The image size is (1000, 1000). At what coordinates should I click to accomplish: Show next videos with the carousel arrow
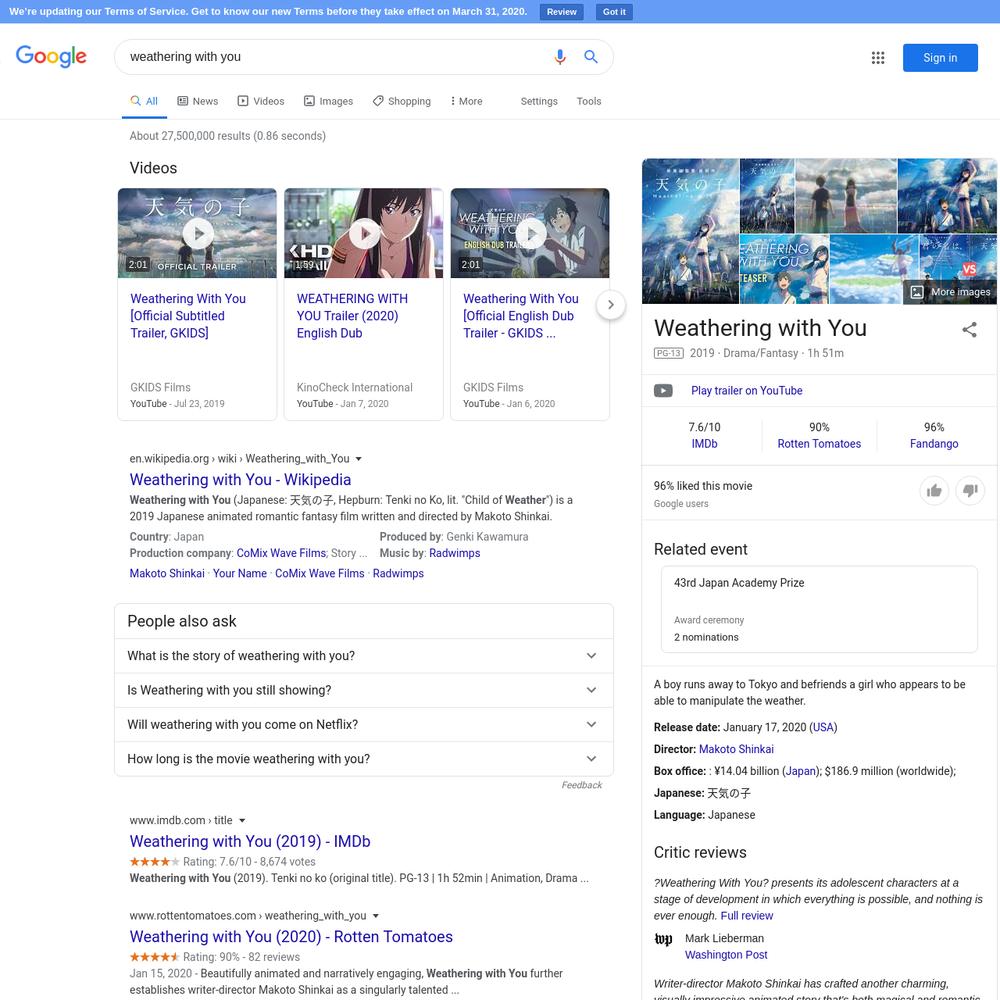[x=610, y=305]
